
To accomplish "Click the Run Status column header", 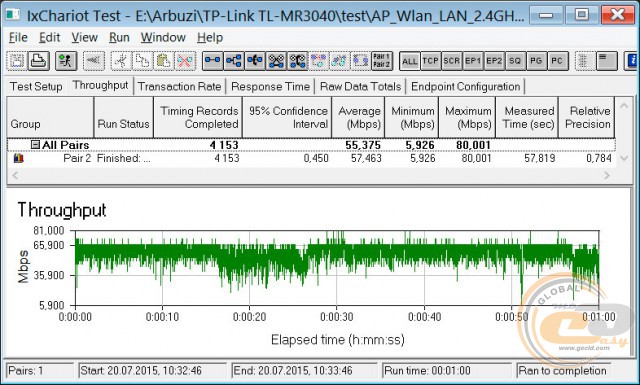I will tap(124, 117).
